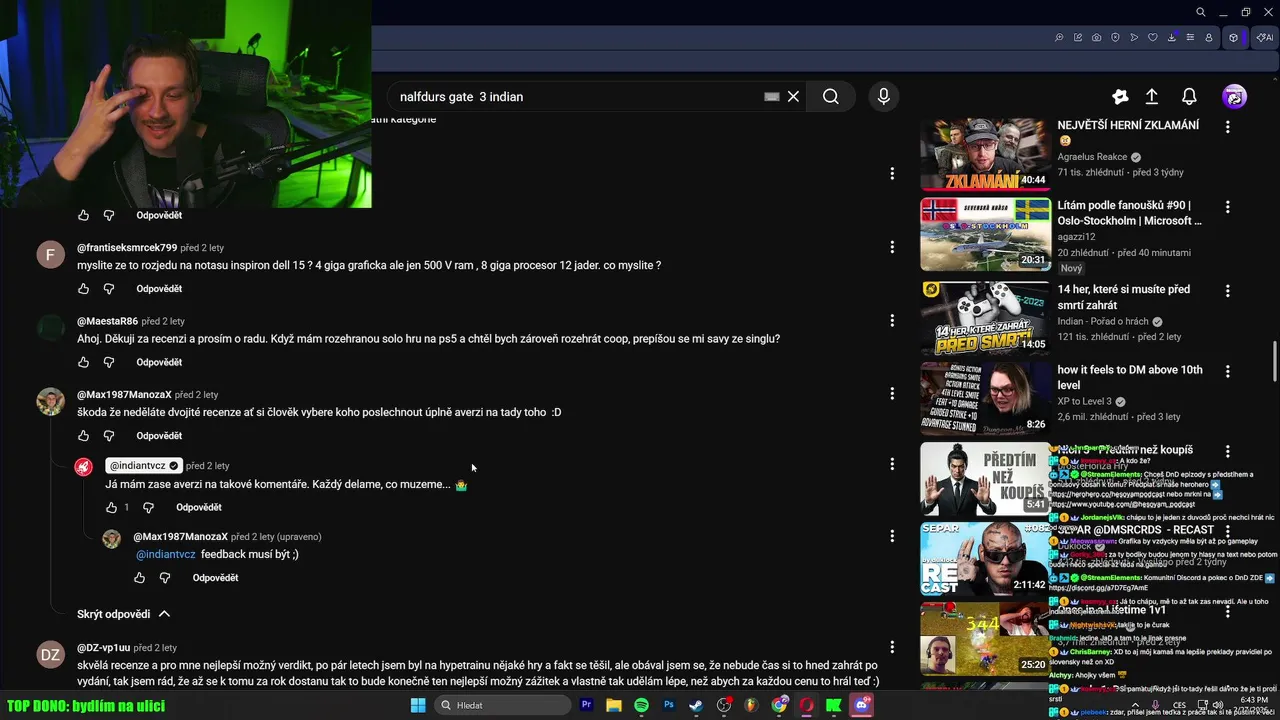Open @DZ-vp1uu channel link

tap(104, 648)
